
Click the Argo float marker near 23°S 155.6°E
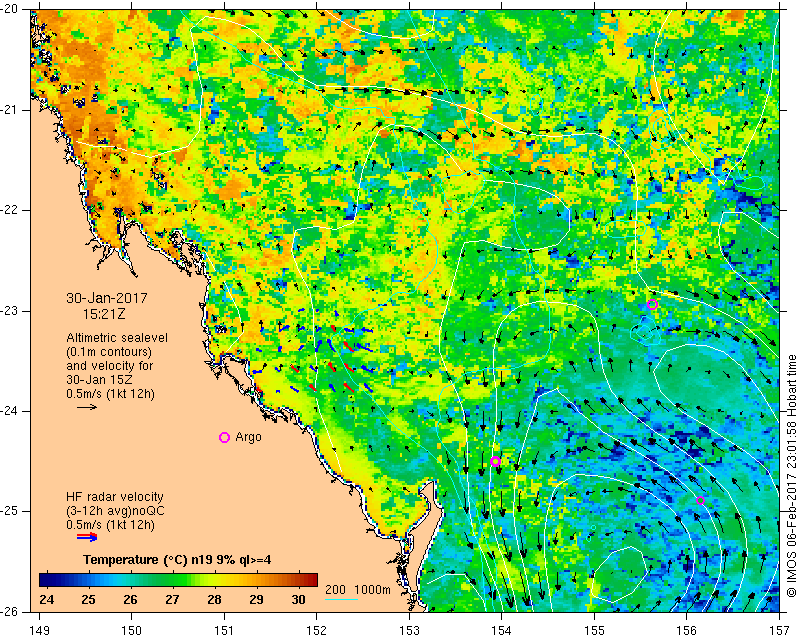pos(652,305)
